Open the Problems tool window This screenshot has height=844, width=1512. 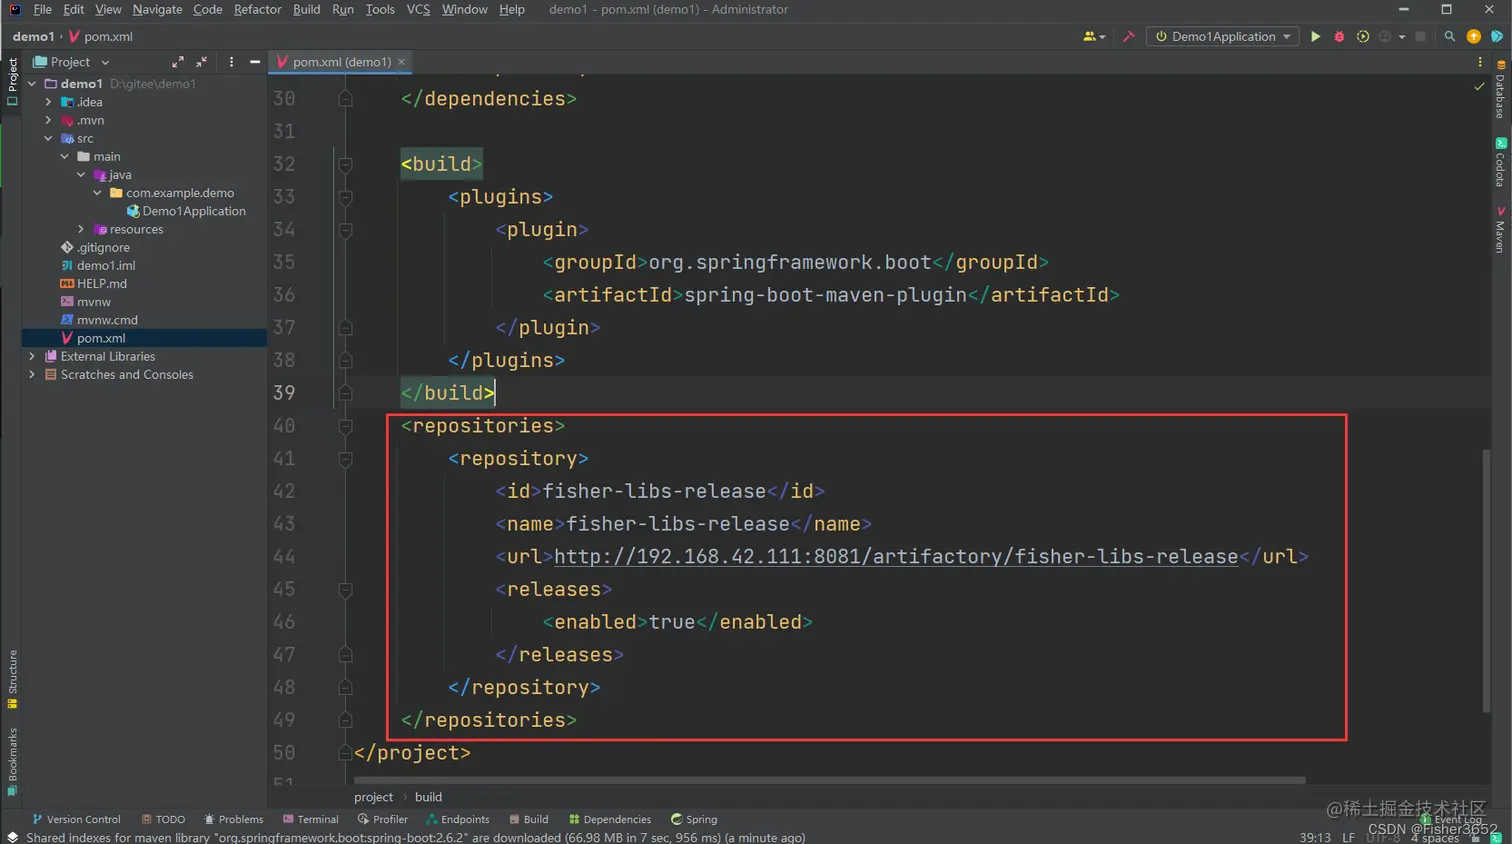click(233, 819)
